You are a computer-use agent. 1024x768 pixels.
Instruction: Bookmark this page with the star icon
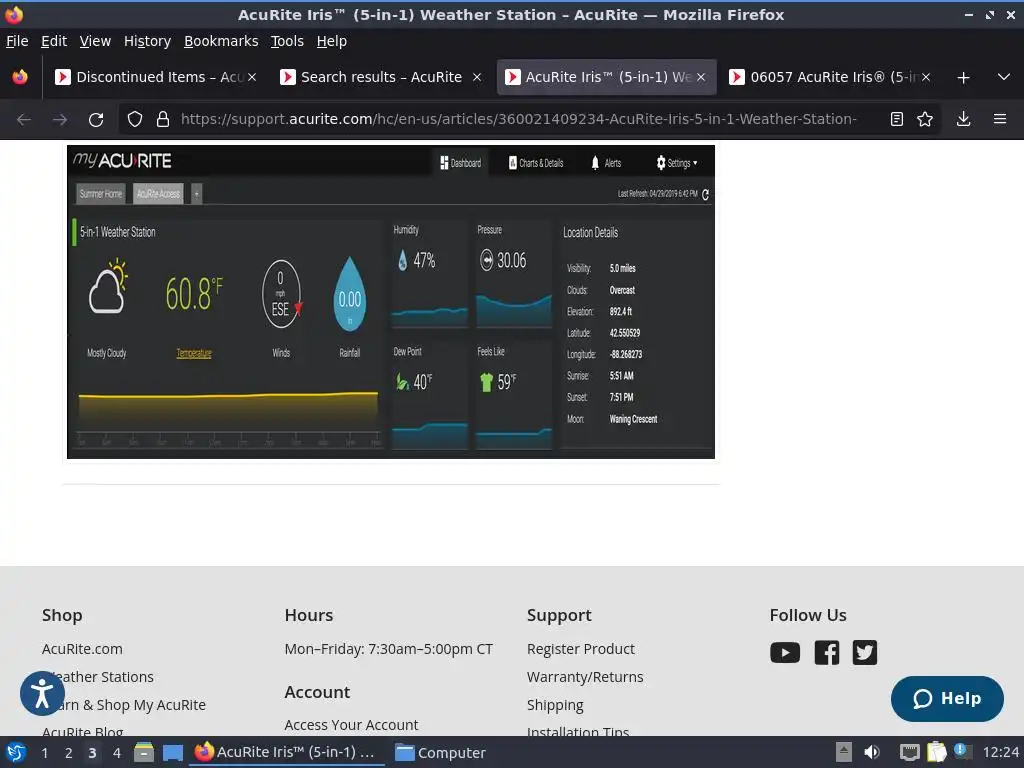(x=925, y=120)
